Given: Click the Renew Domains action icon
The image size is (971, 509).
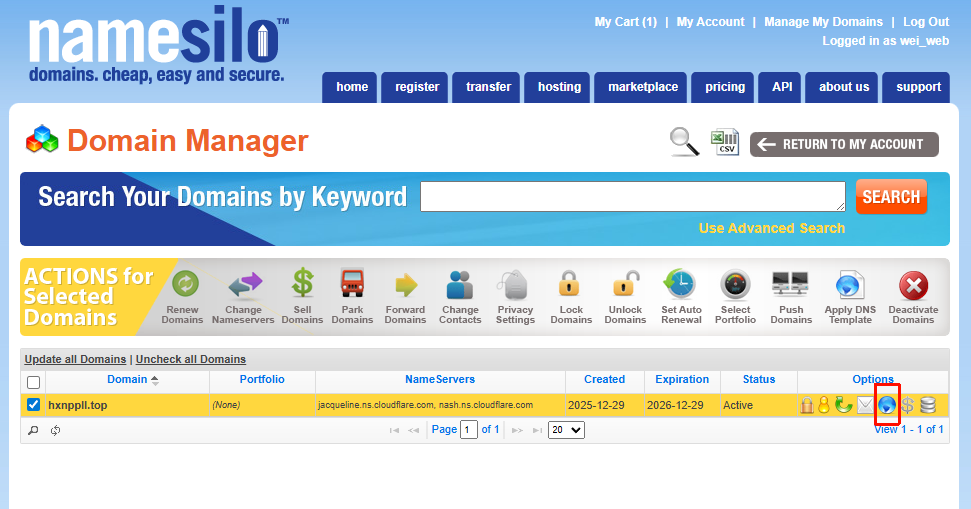Looking at the screenshot, I should tap(185, 284).
